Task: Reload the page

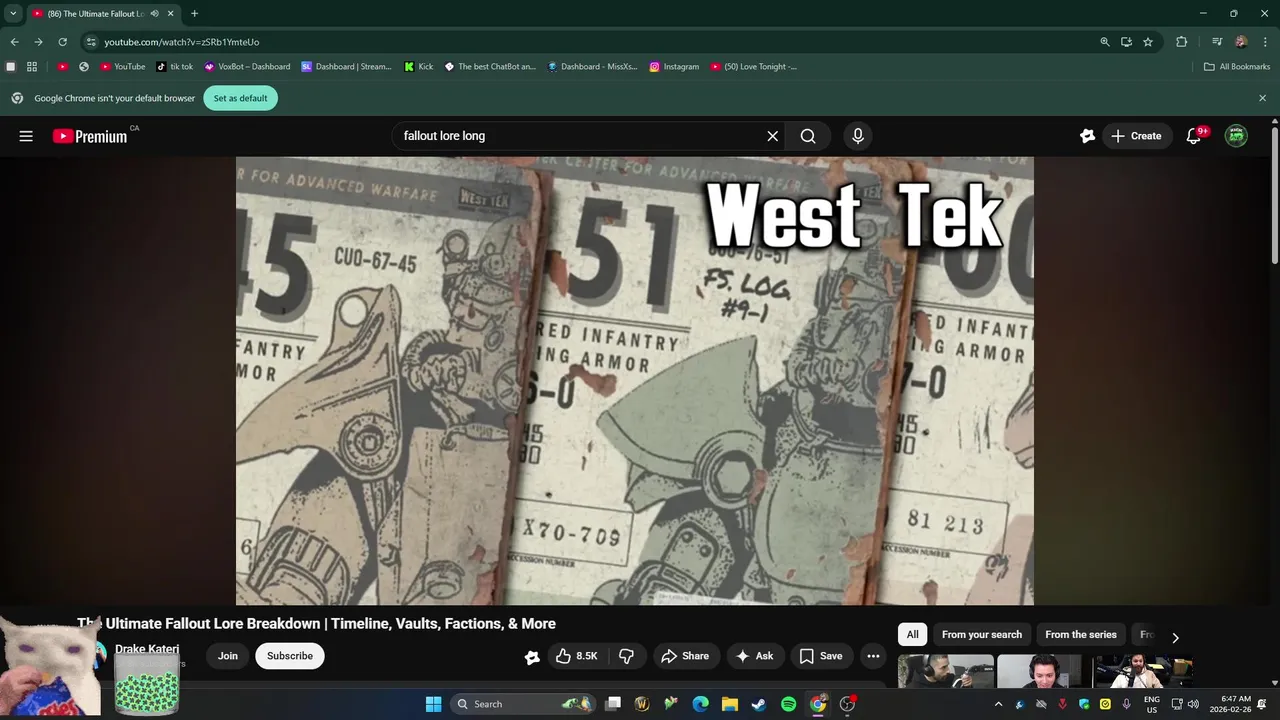Action: (62, 42)
